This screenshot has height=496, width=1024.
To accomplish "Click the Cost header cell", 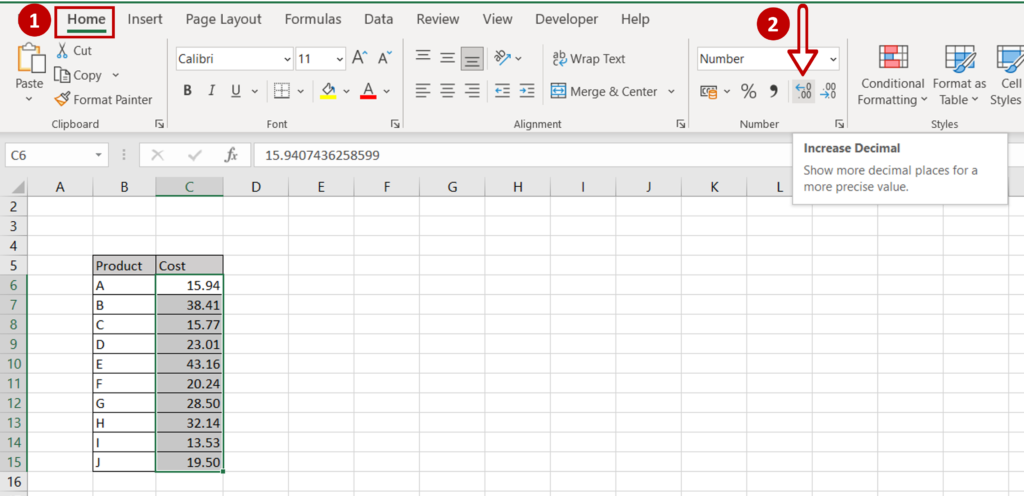I will [189, 266].
